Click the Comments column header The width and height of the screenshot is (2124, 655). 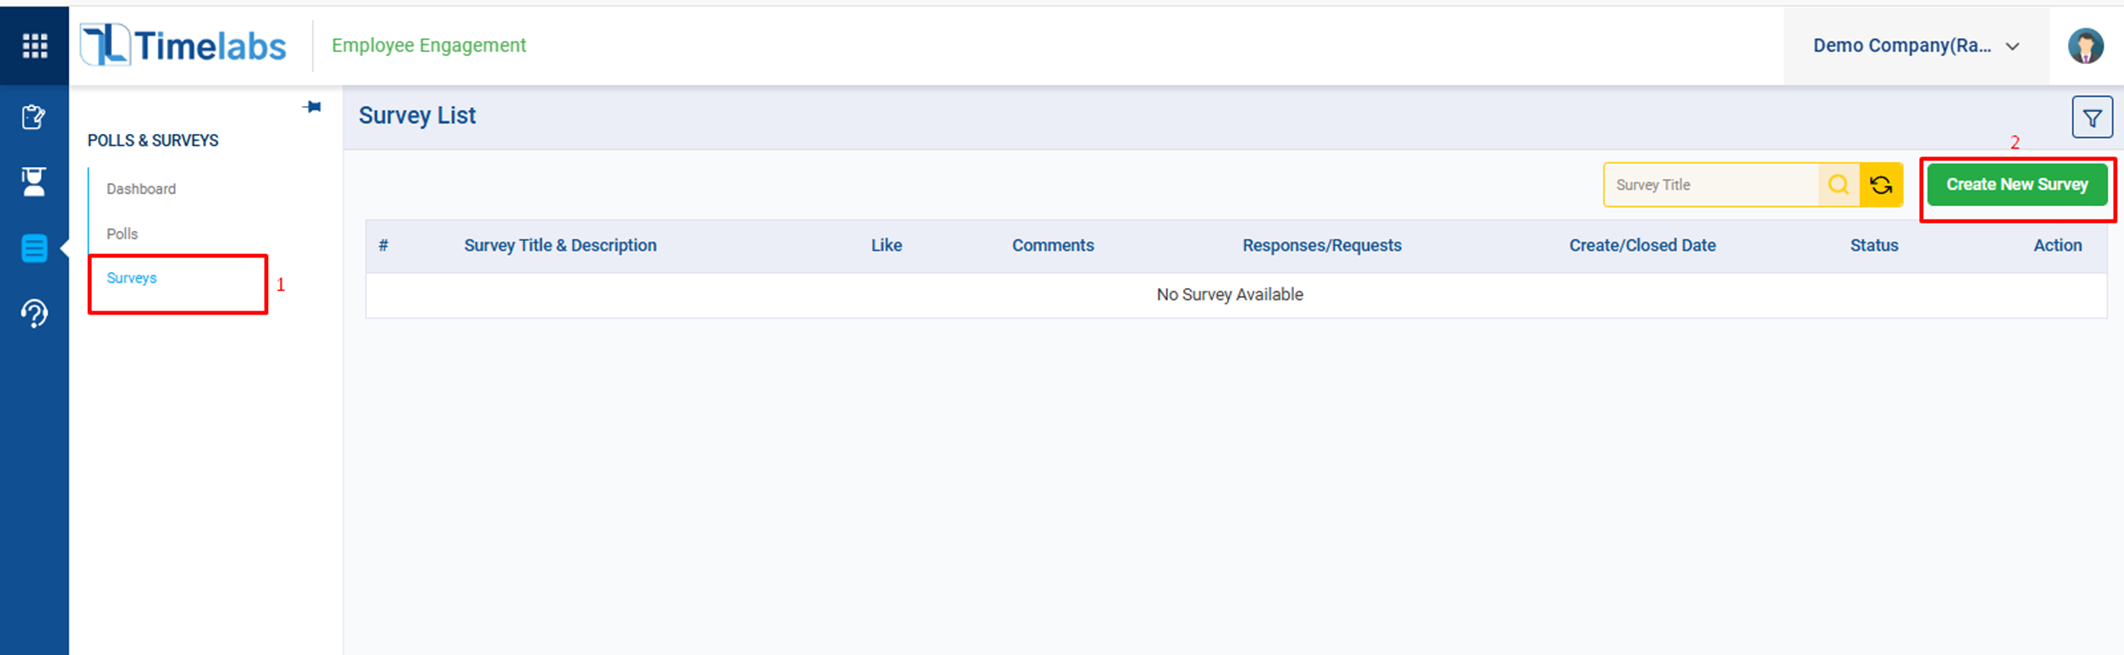click(x=1053, y=246)
